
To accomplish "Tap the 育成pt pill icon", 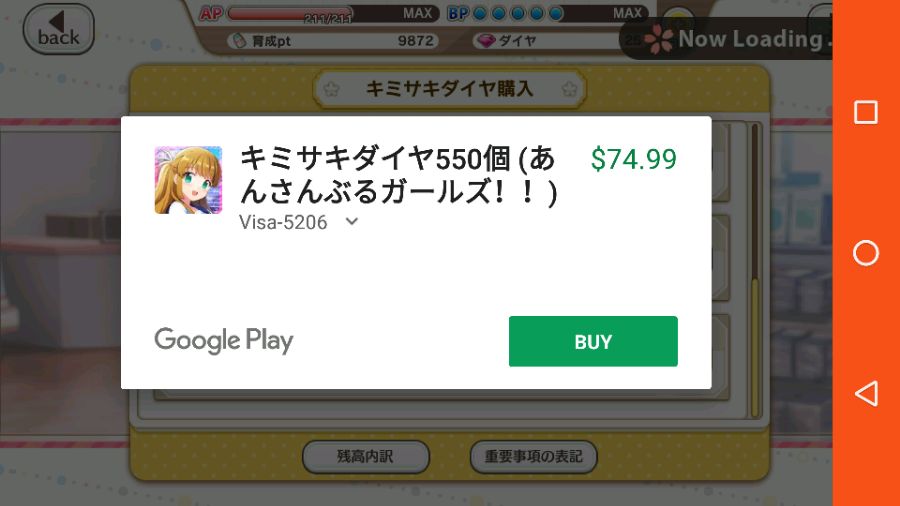I will click(238, 41).
